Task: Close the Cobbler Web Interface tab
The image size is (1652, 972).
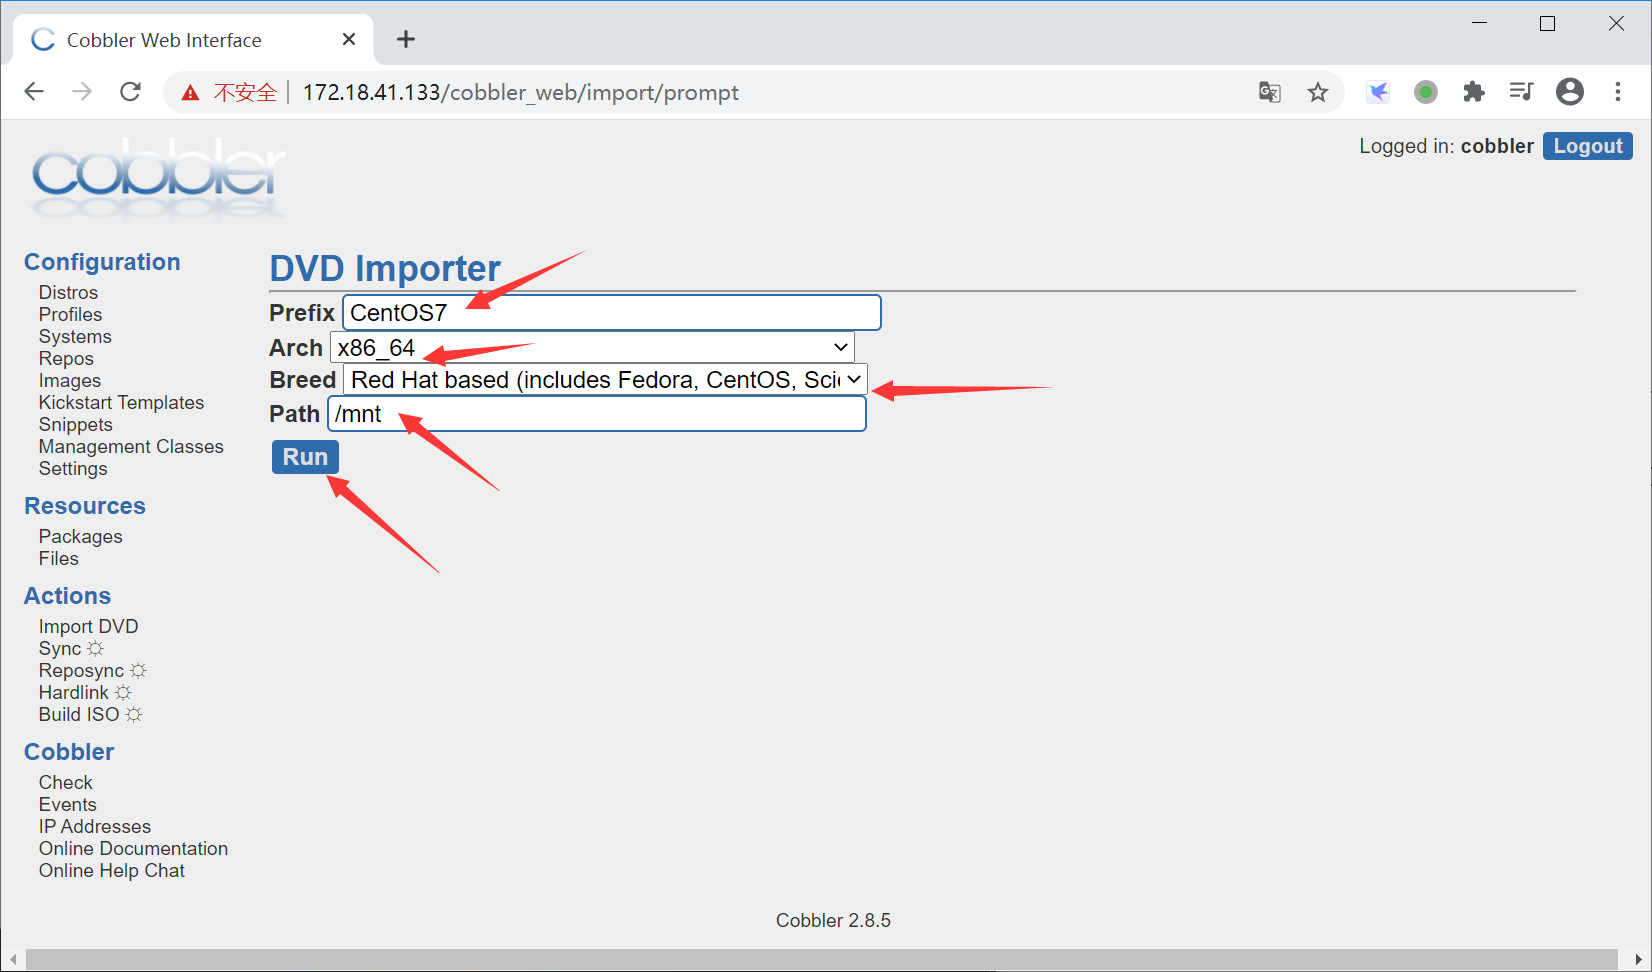Action: tap(349, 39)
